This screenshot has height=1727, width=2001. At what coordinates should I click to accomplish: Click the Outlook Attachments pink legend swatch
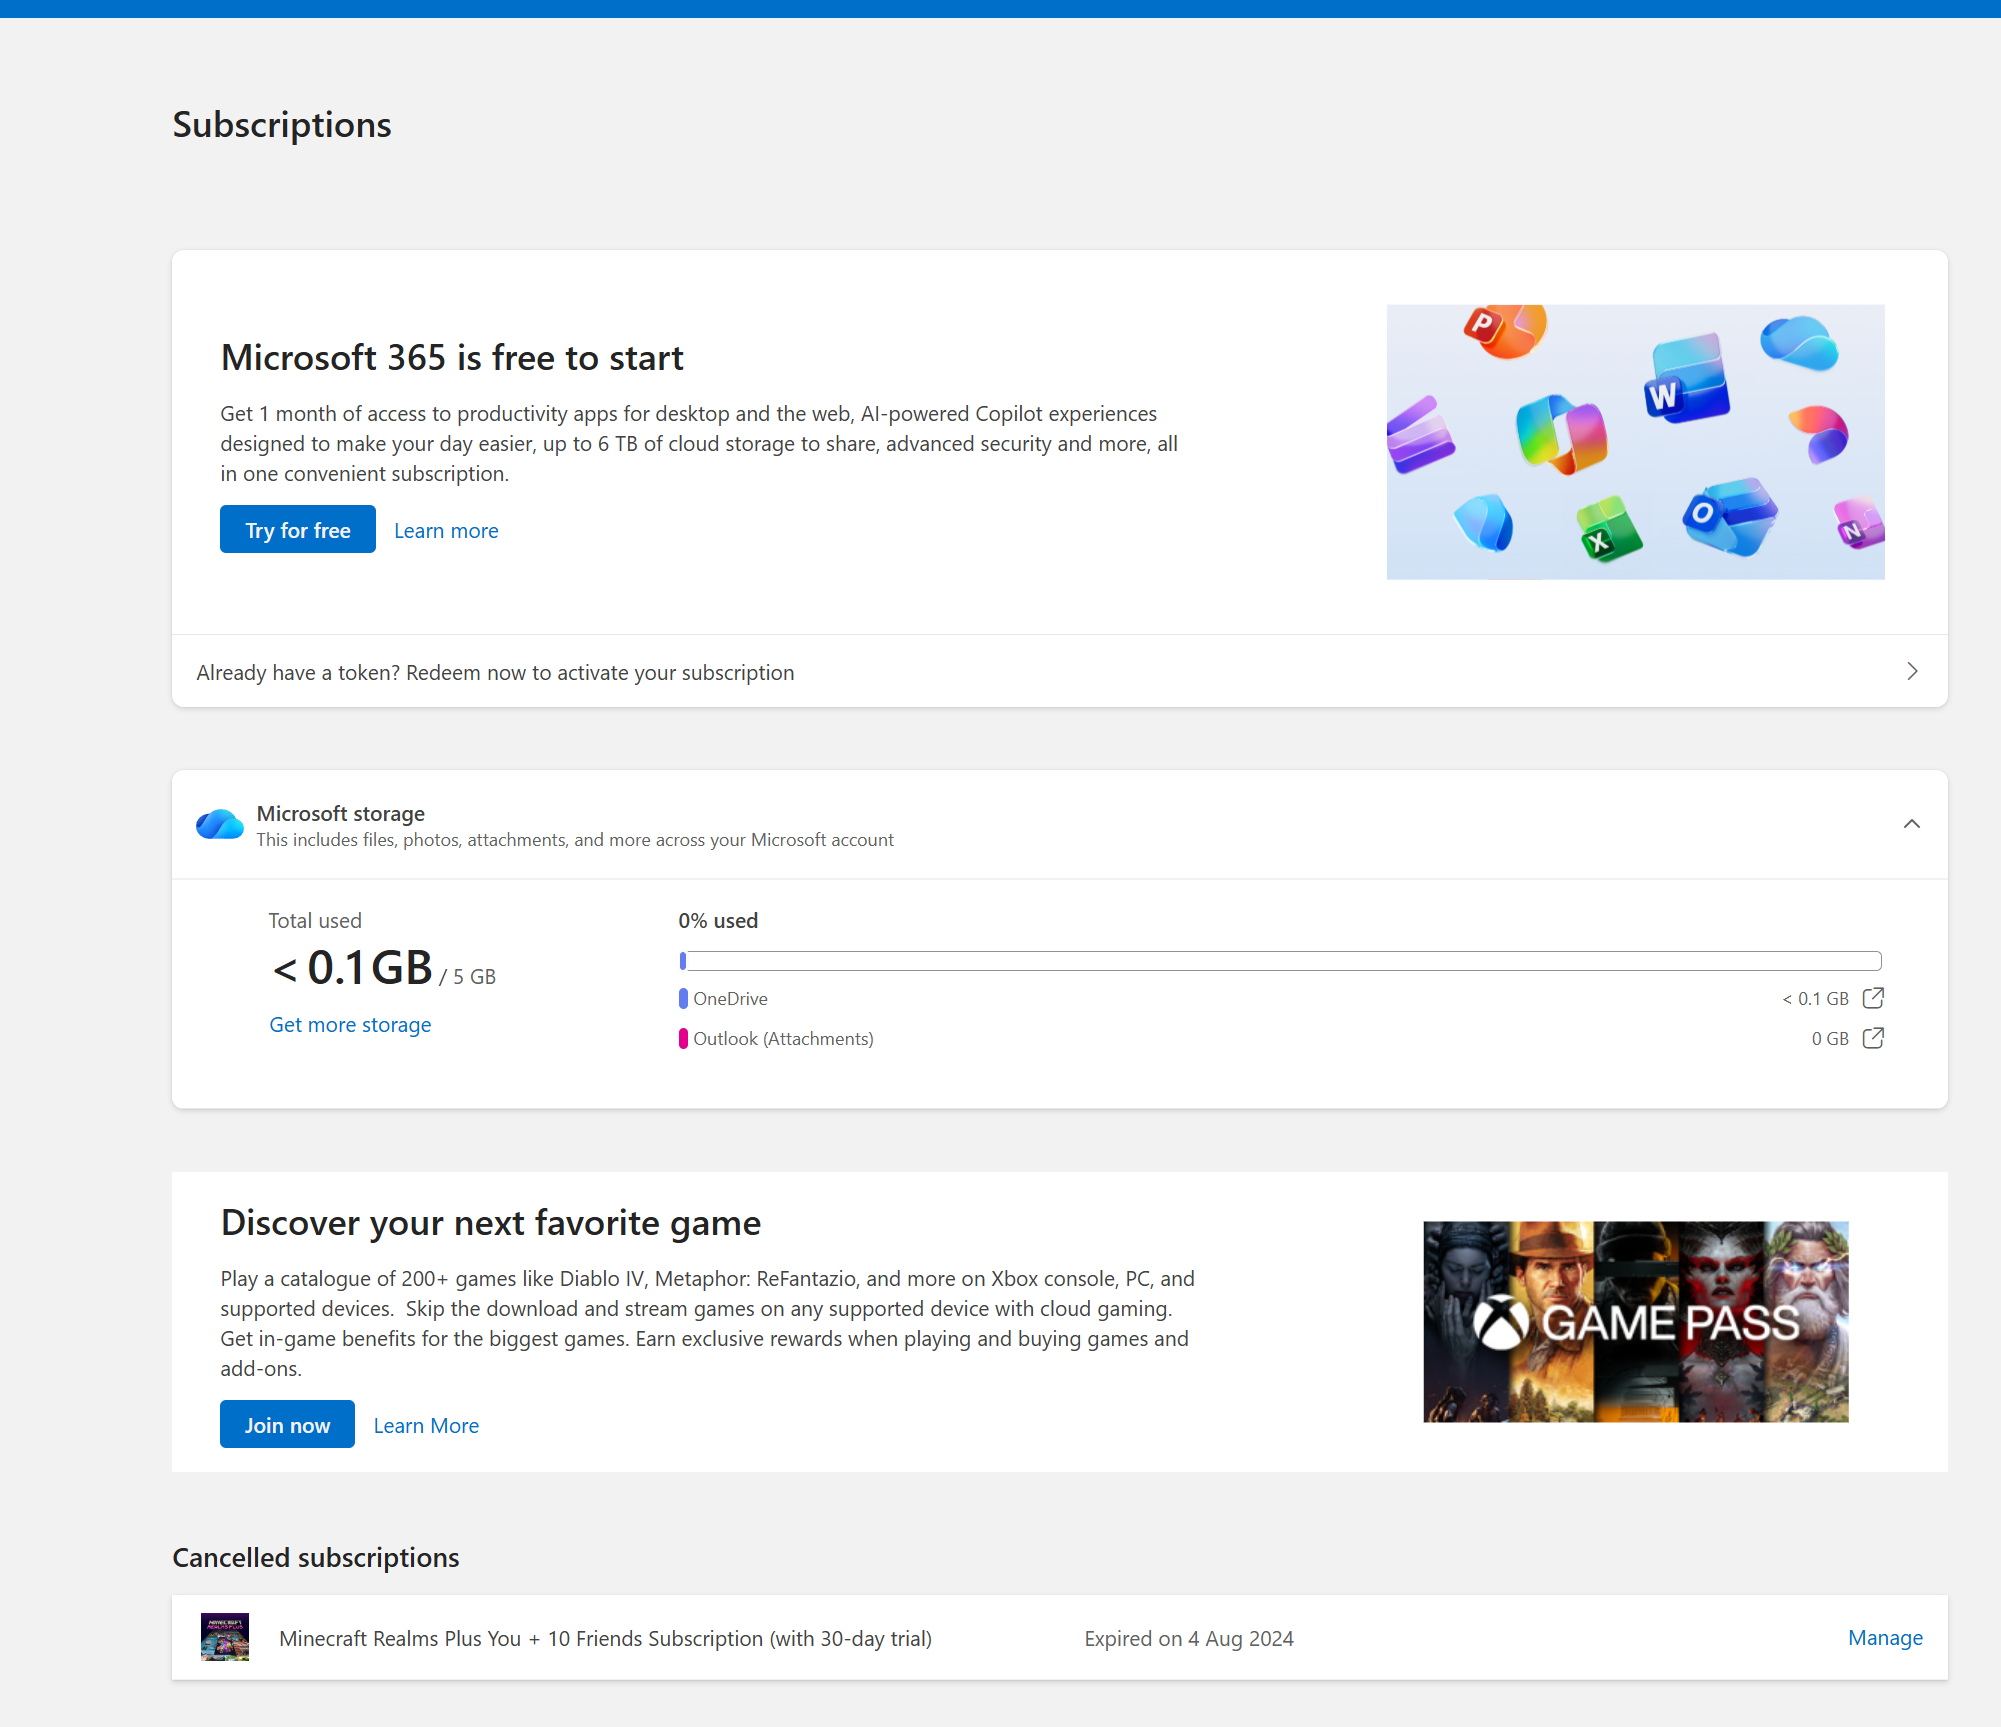(683, 1038)
